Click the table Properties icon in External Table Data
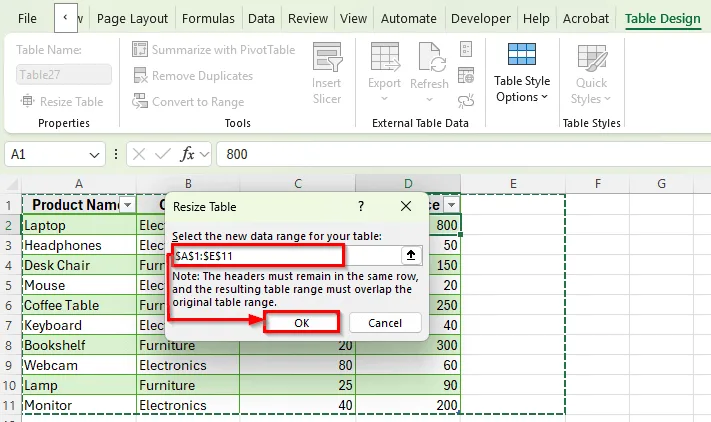Viewport: 711px width, 422px height. (x=466, y=49)
